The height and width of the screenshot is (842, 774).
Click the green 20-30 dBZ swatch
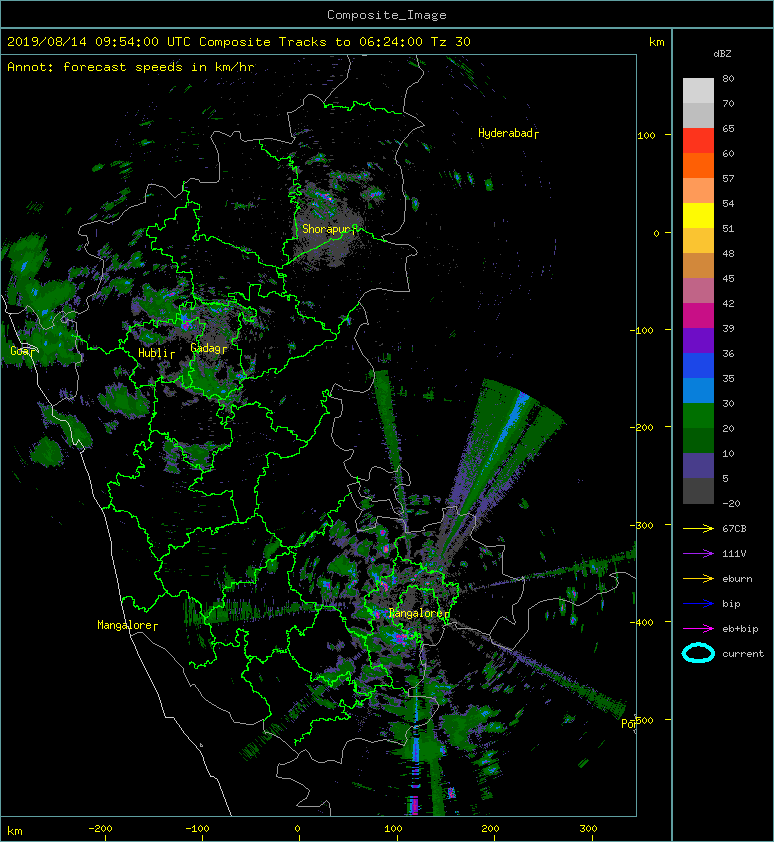[698, 415]
